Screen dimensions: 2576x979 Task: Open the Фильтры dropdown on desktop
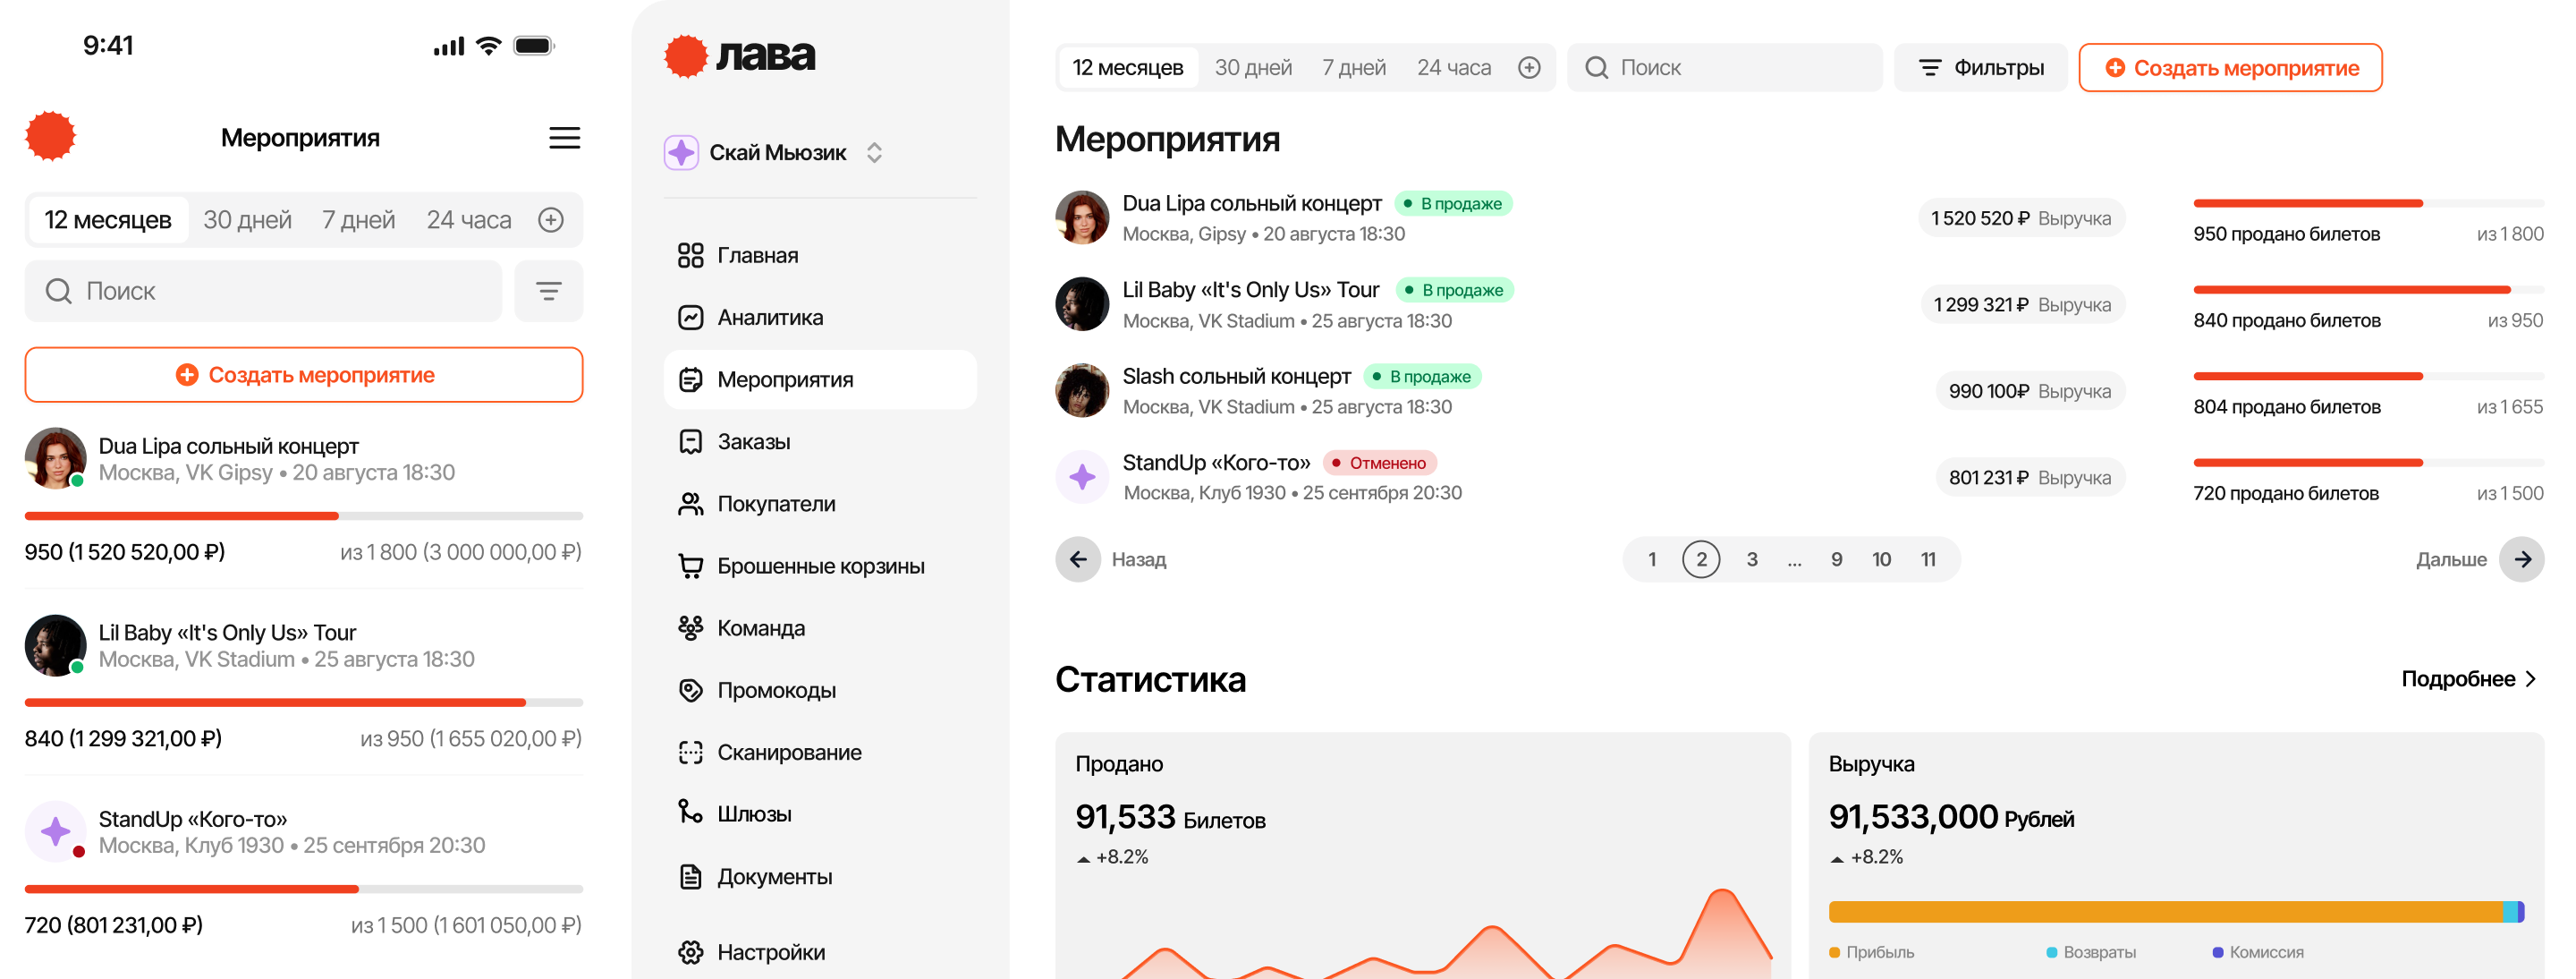[1980, 68]
